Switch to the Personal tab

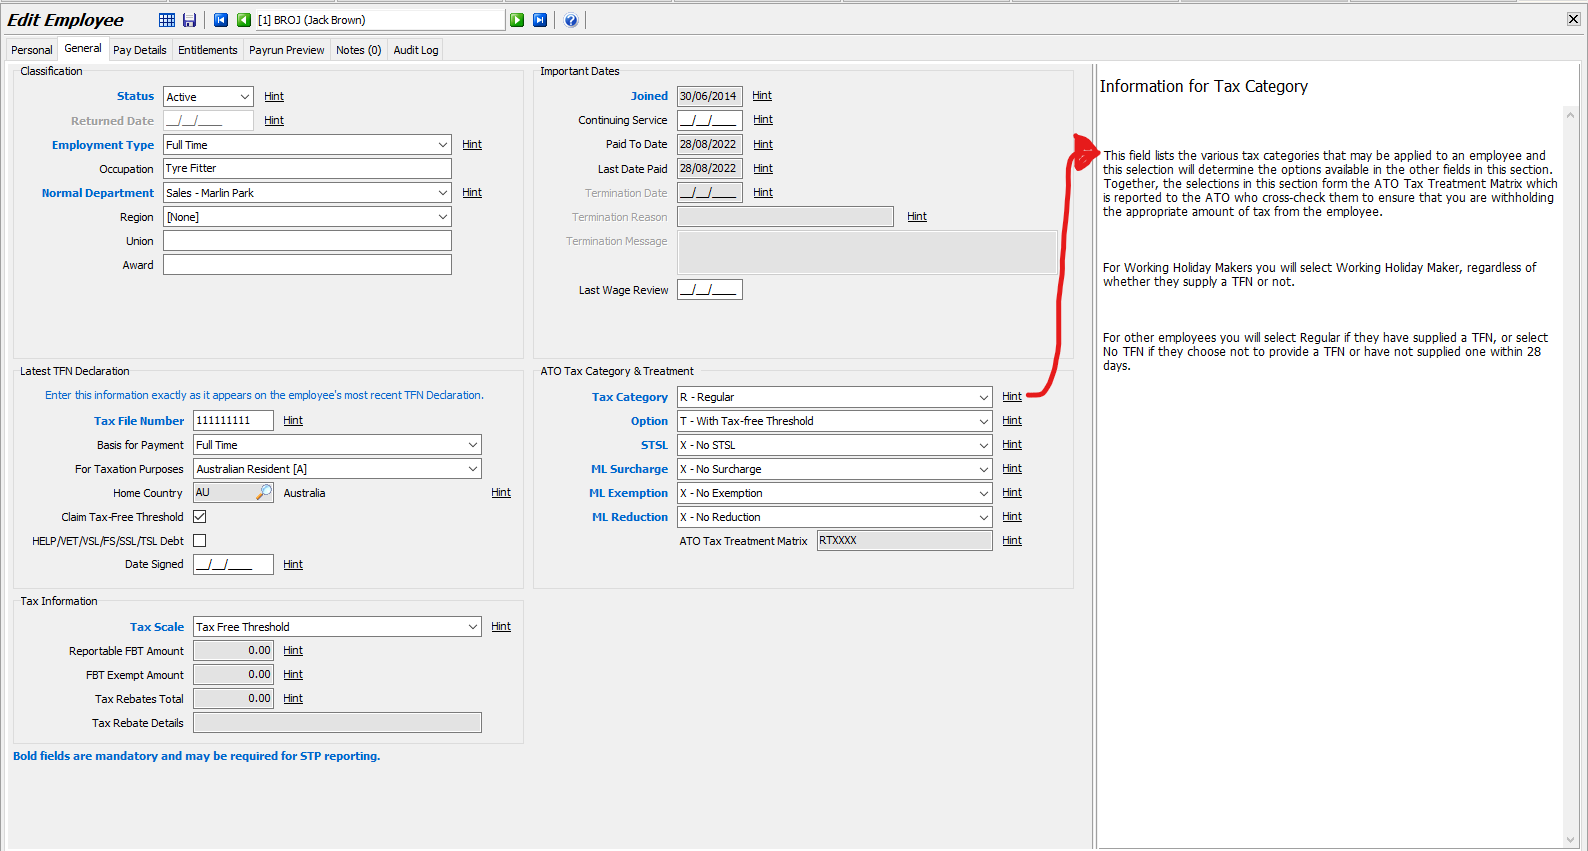click(x=32, y=50)
